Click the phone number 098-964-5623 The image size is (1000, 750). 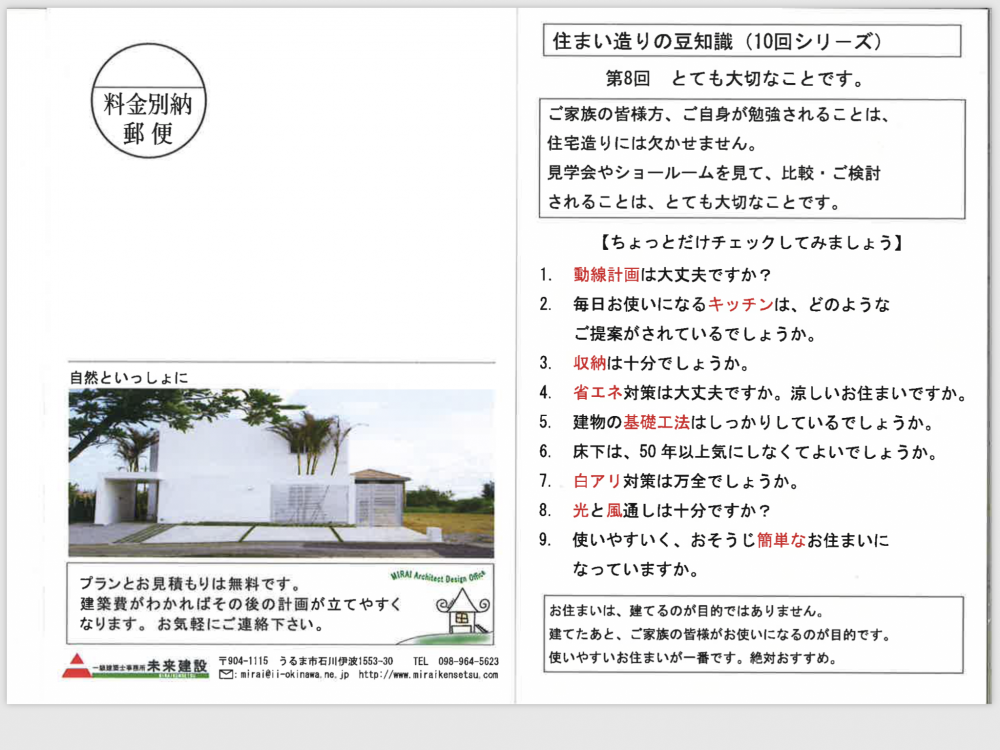[468, 661]
